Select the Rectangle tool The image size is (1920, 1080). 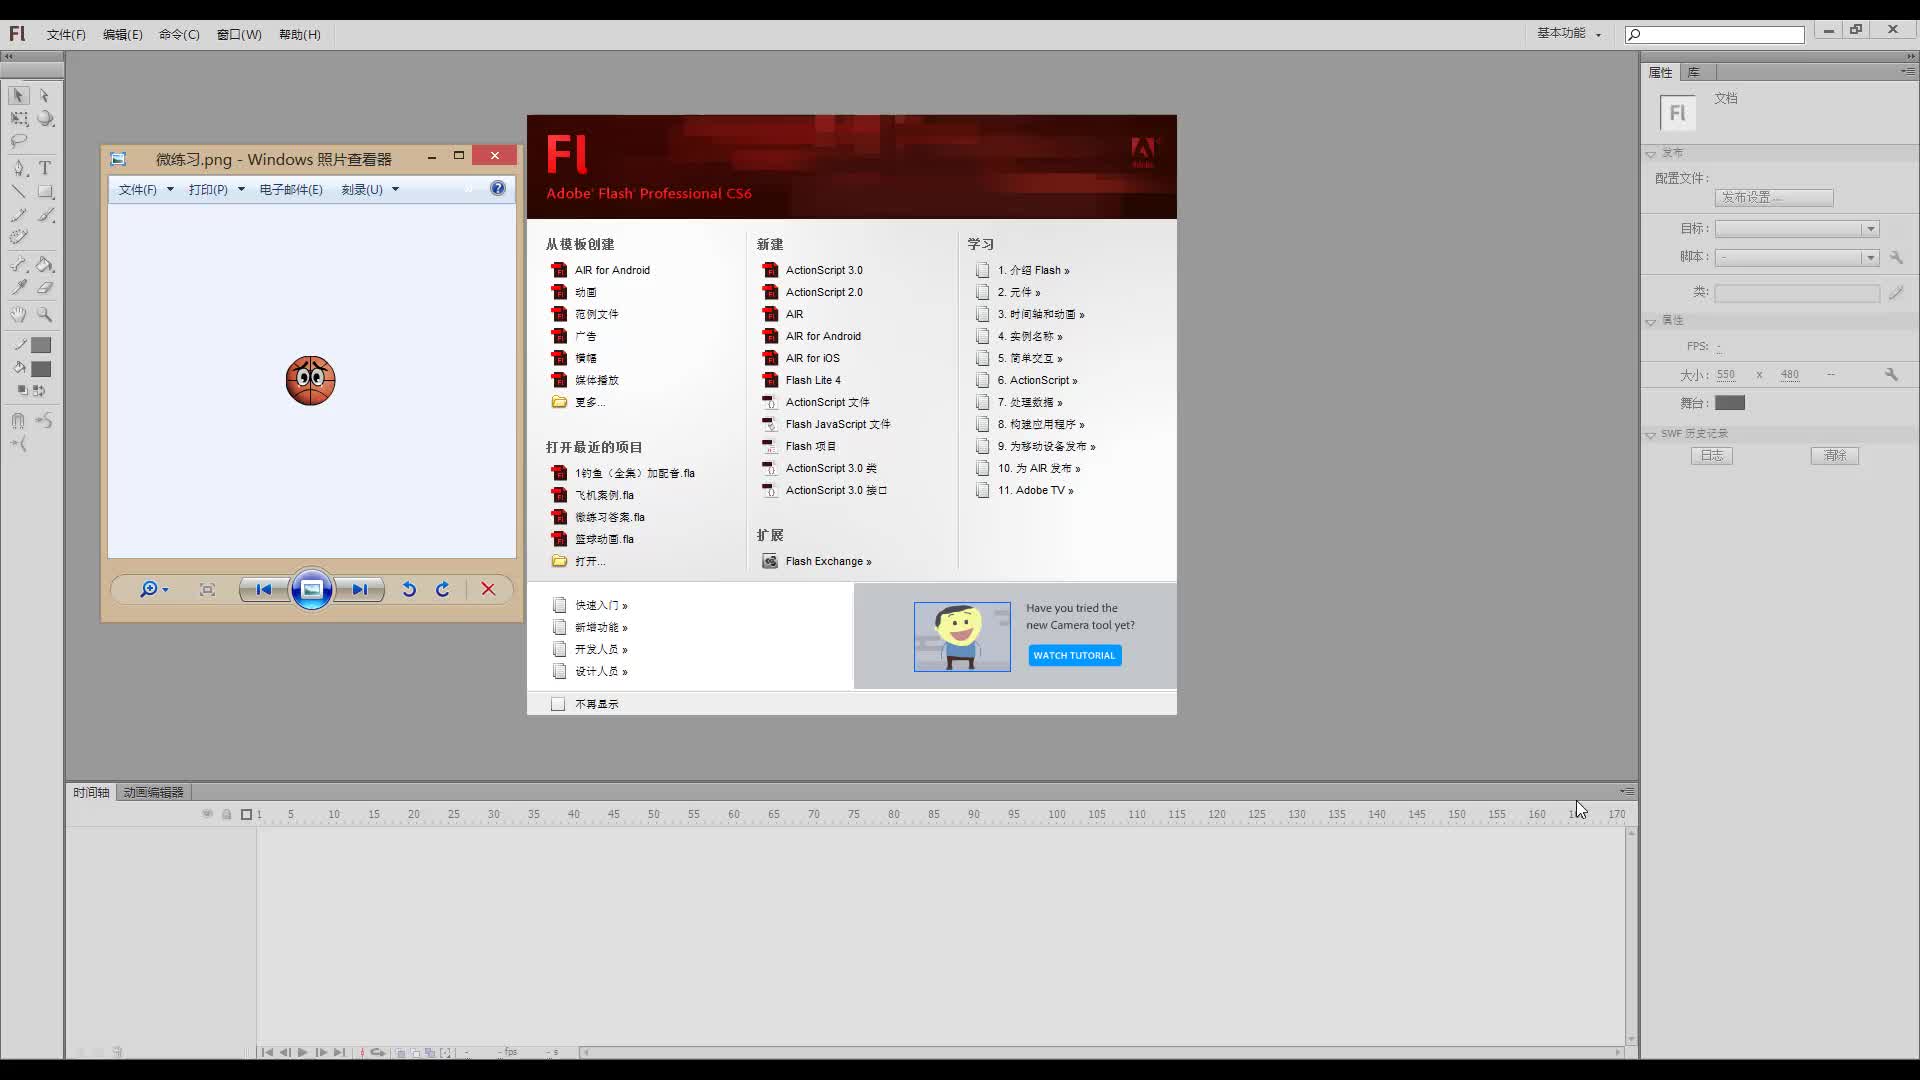[x=45, y=191]
